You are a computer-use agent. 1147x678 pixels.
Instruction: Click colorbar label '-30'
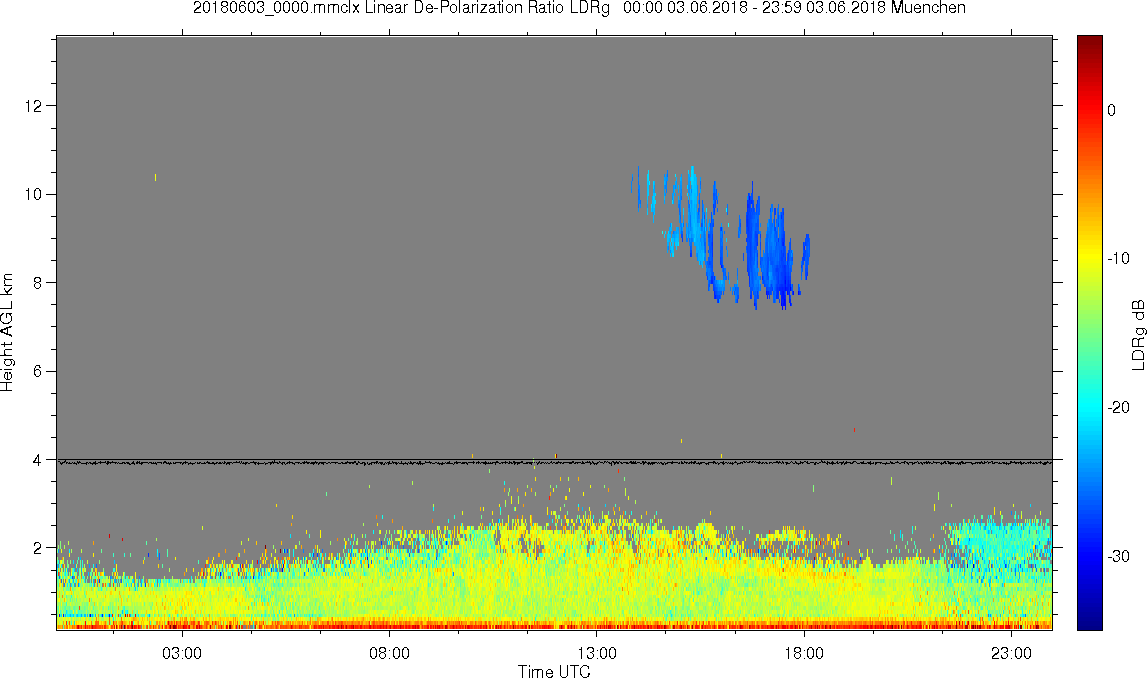pyautogui.click(x=1118, y=557)
